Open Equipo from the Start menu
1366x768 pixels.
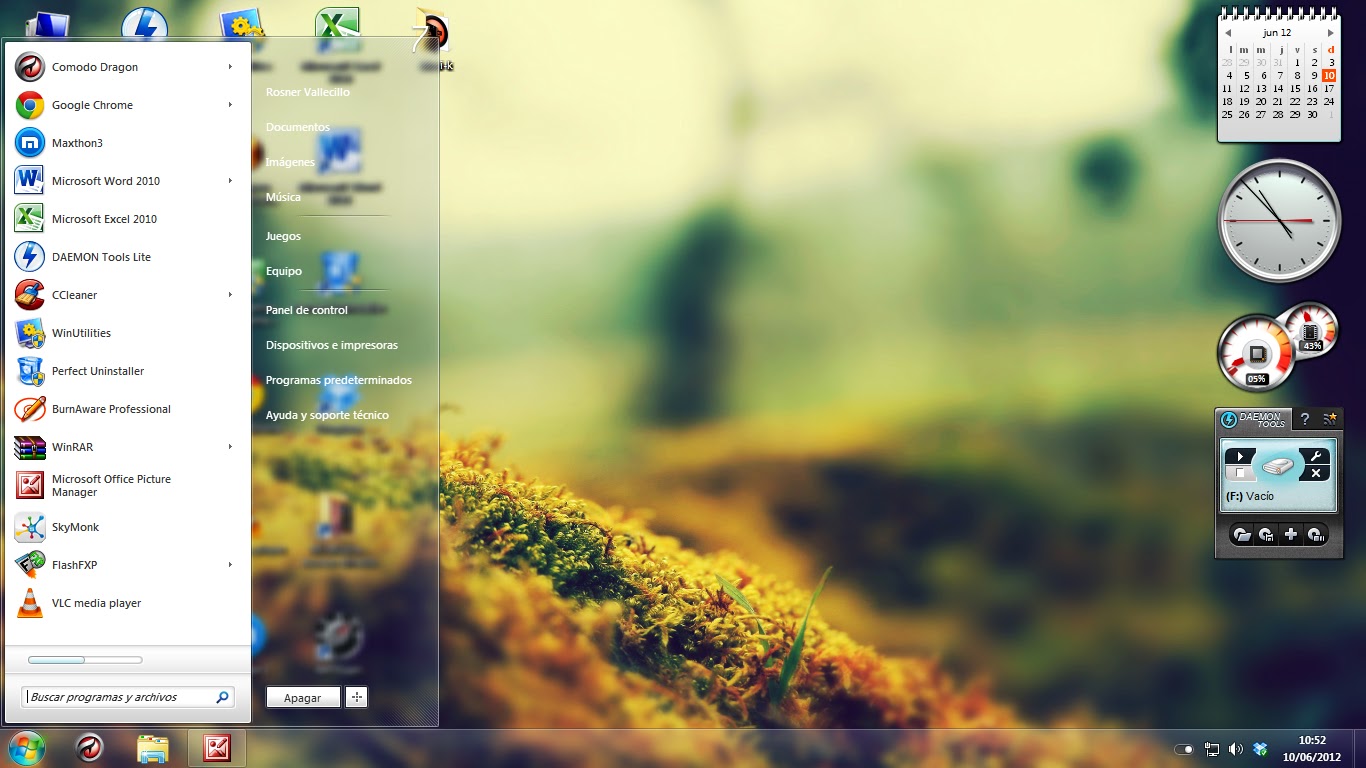pos(284,271)
